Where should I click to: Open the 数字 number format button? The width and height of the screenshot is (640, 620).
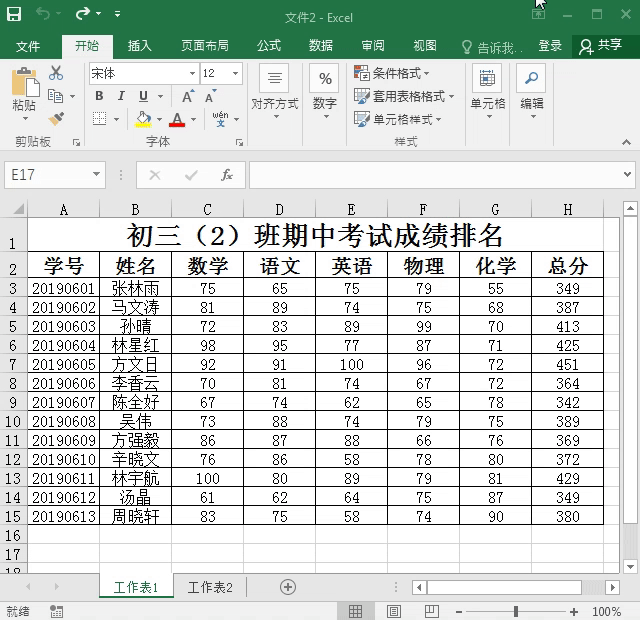pyautogui.click(x=324, y=92)
